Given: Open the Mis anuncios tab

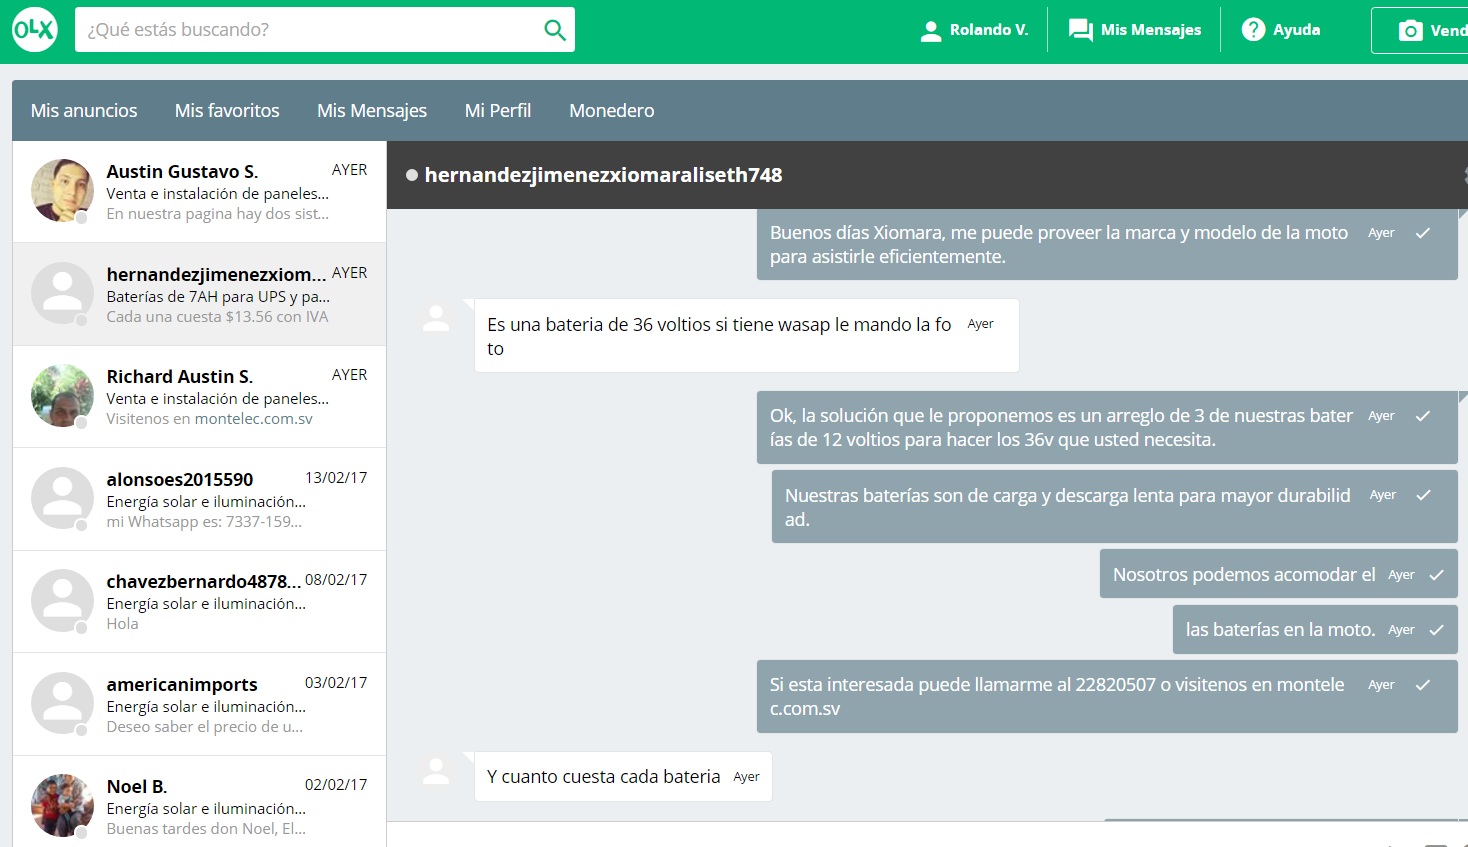Looking at the screenshot, I should click(84, 110).
